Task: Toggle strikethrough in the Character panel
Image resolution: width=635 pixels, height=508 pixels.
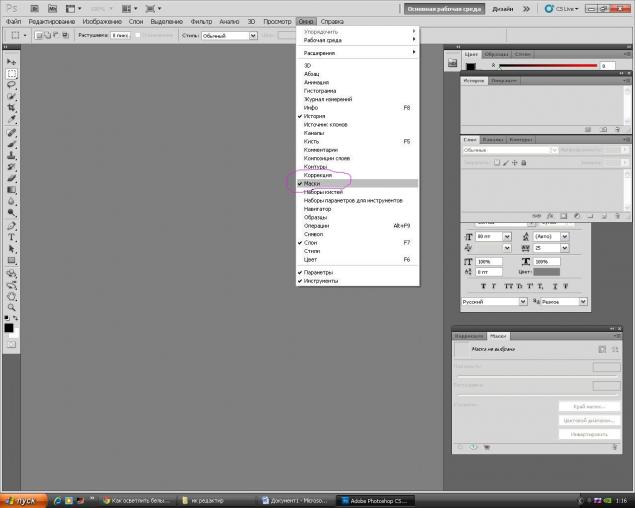Action: (566, 286)
